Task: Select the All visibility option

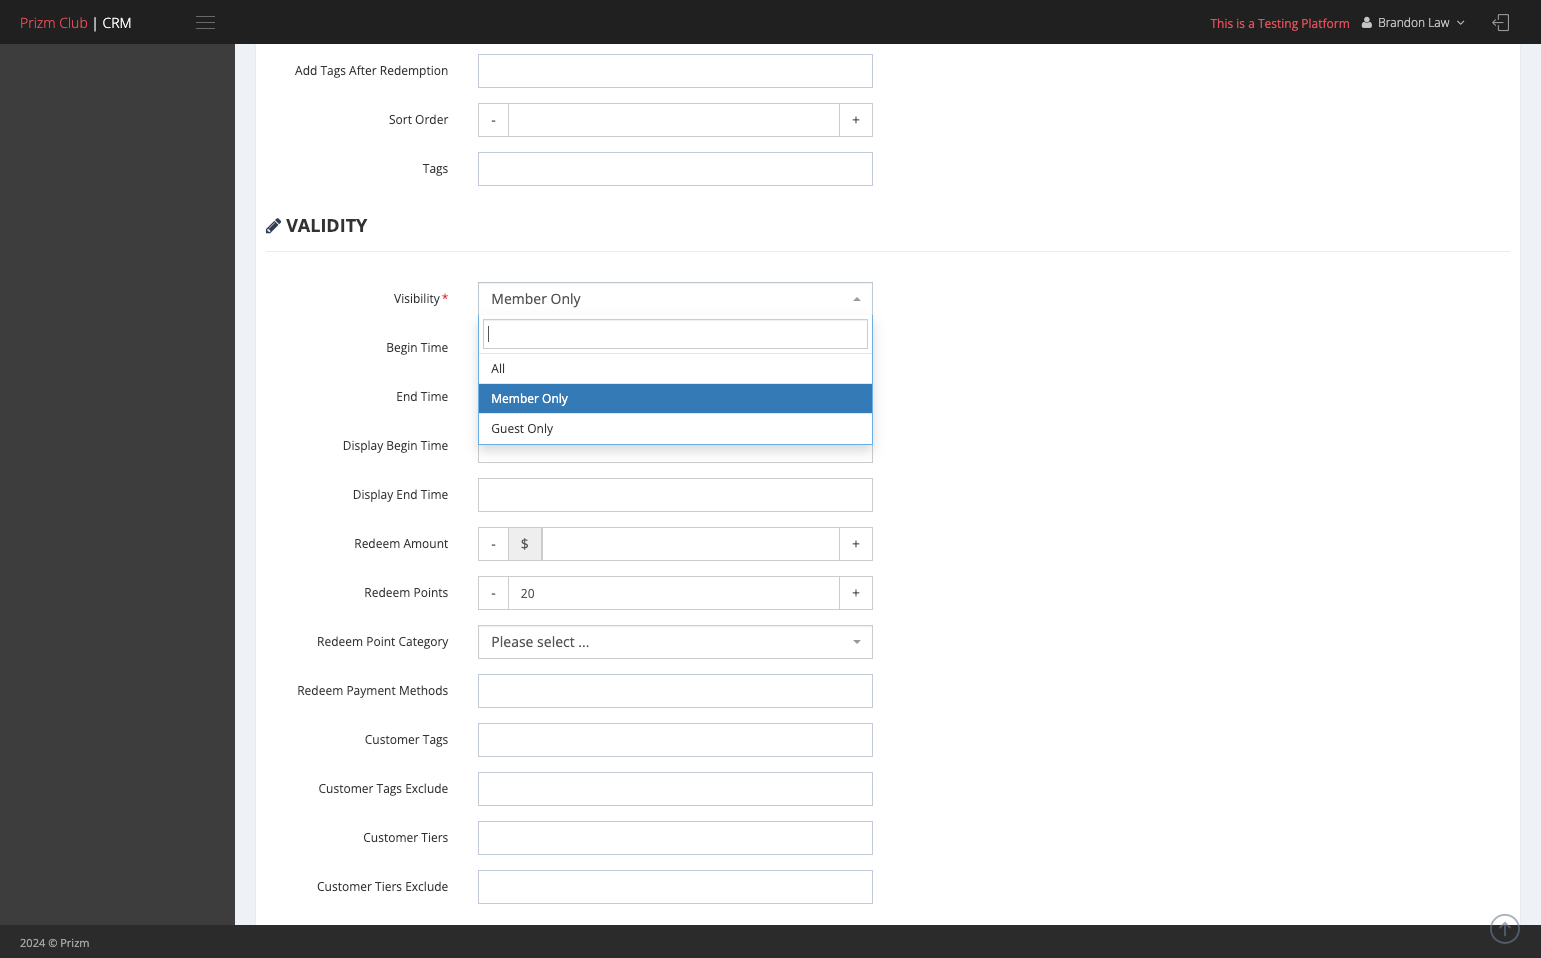Action: (675, 369)
